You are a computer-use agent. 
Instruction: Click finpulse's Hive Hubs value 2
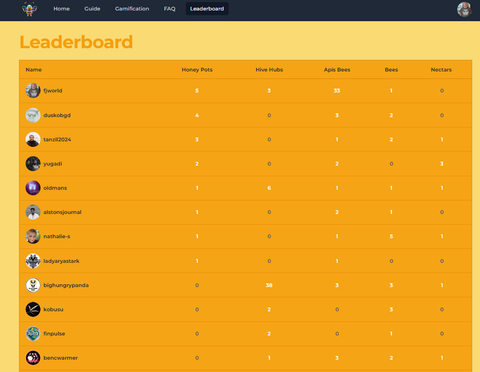tap(269, 333)
